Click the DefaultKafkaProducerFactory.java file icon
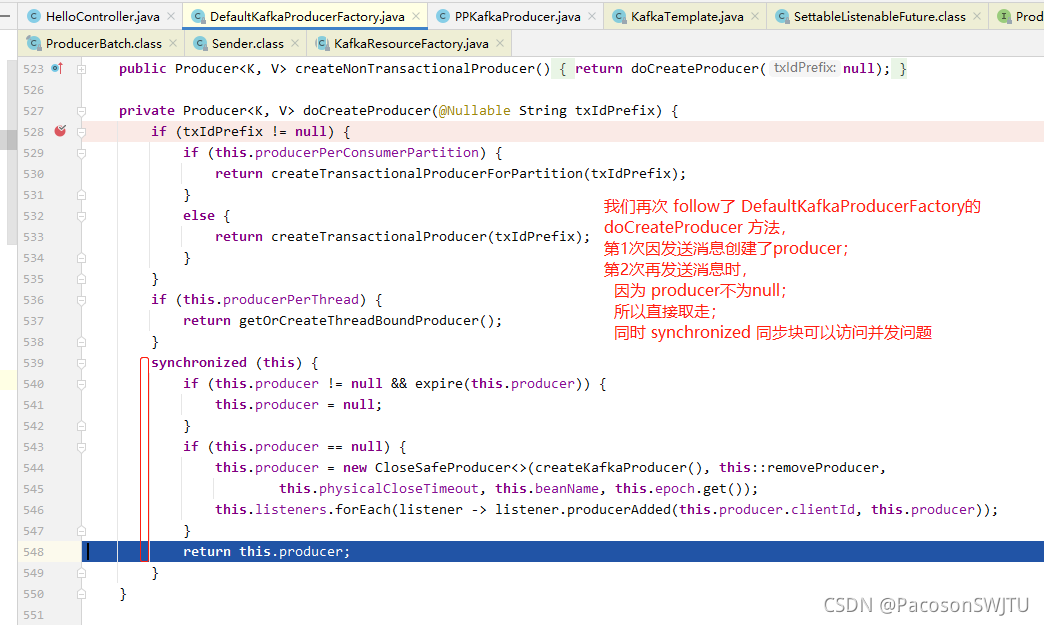The image size is (1044, 625). tap(198, 17)
